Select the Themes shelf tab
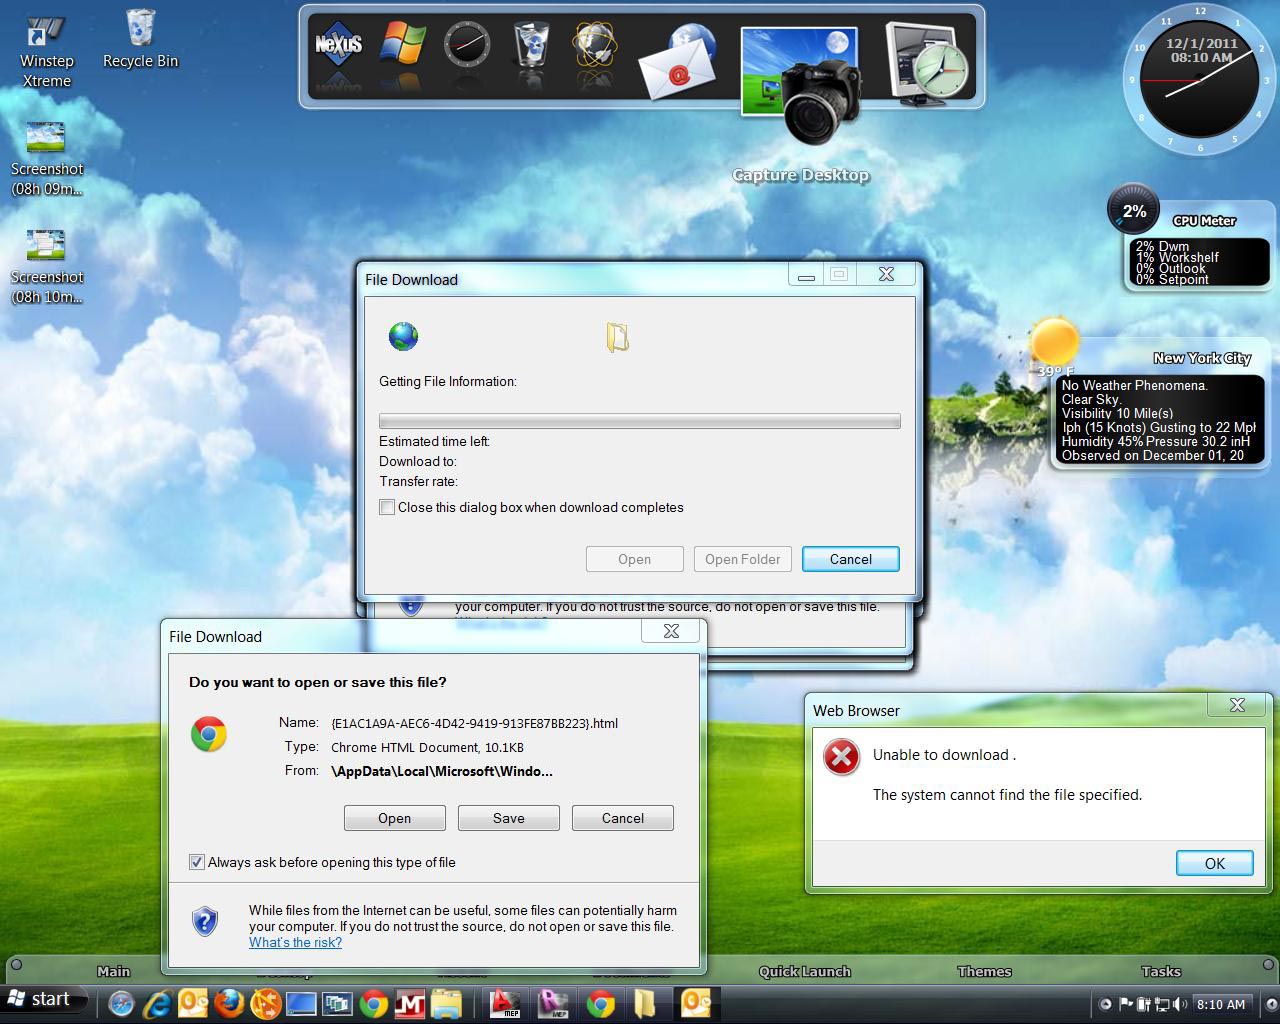 pos(984,971)
